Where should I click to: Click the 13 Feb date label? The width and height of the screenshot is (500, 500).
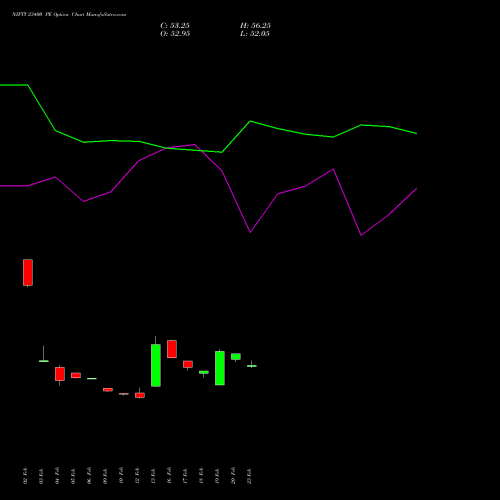pos(153,476)
